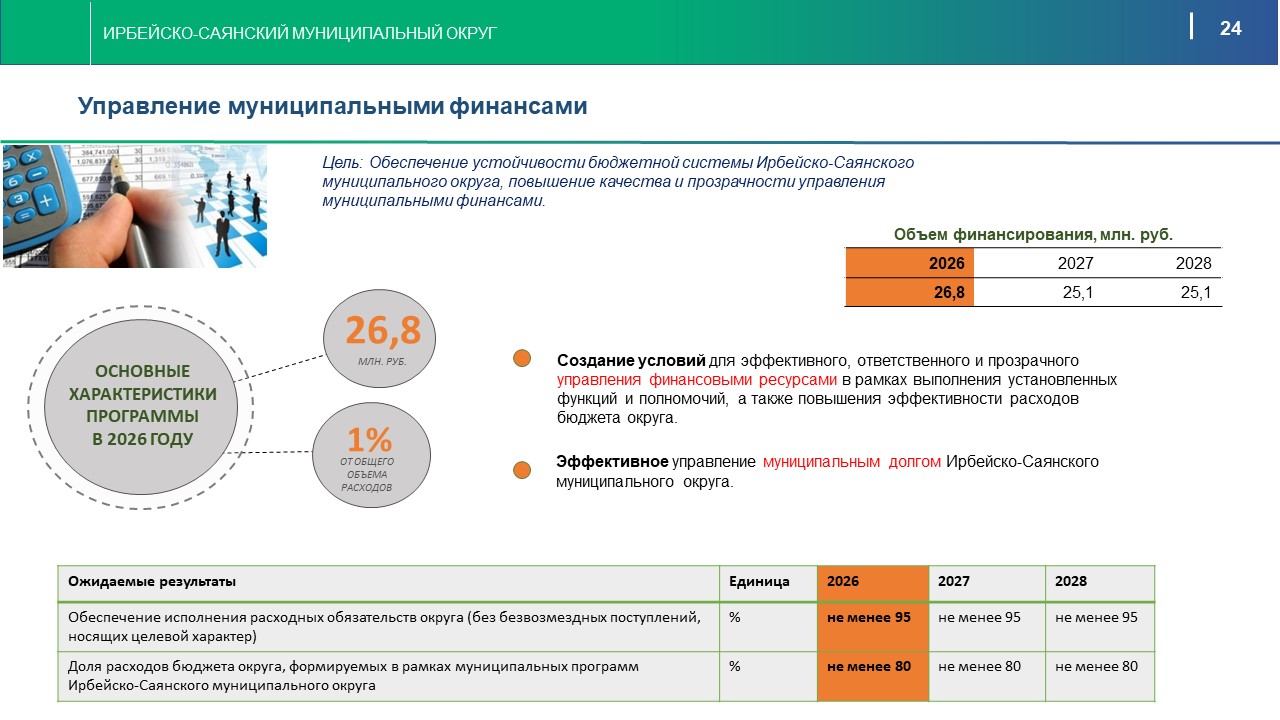
Task: Select the 2028 column header in funding table
Action: pos(1193,263)
